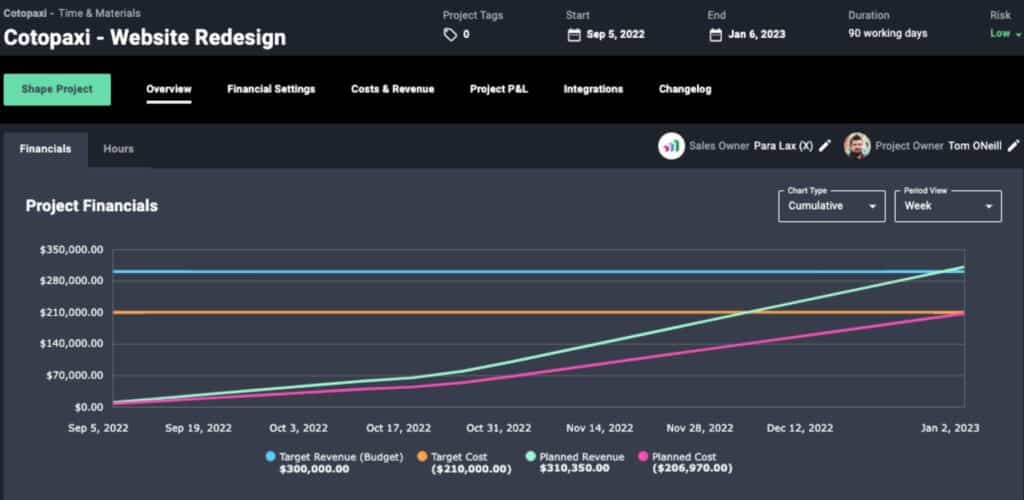Select the Financials tab
This screenshot has height=500, width=1024.
[x=45, y=149]
